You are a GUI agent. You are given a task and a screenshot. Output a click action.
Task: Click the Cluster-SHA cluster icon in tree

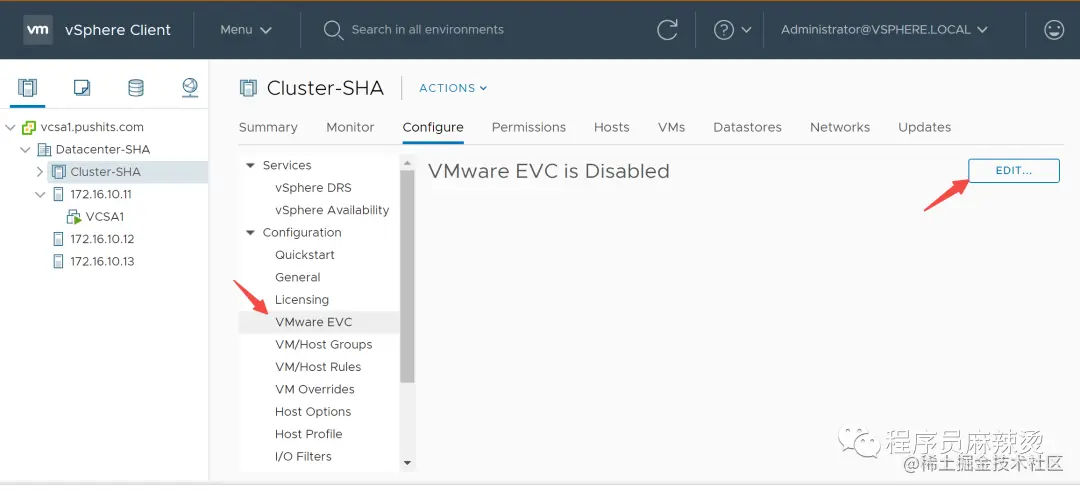coord(59,172)
